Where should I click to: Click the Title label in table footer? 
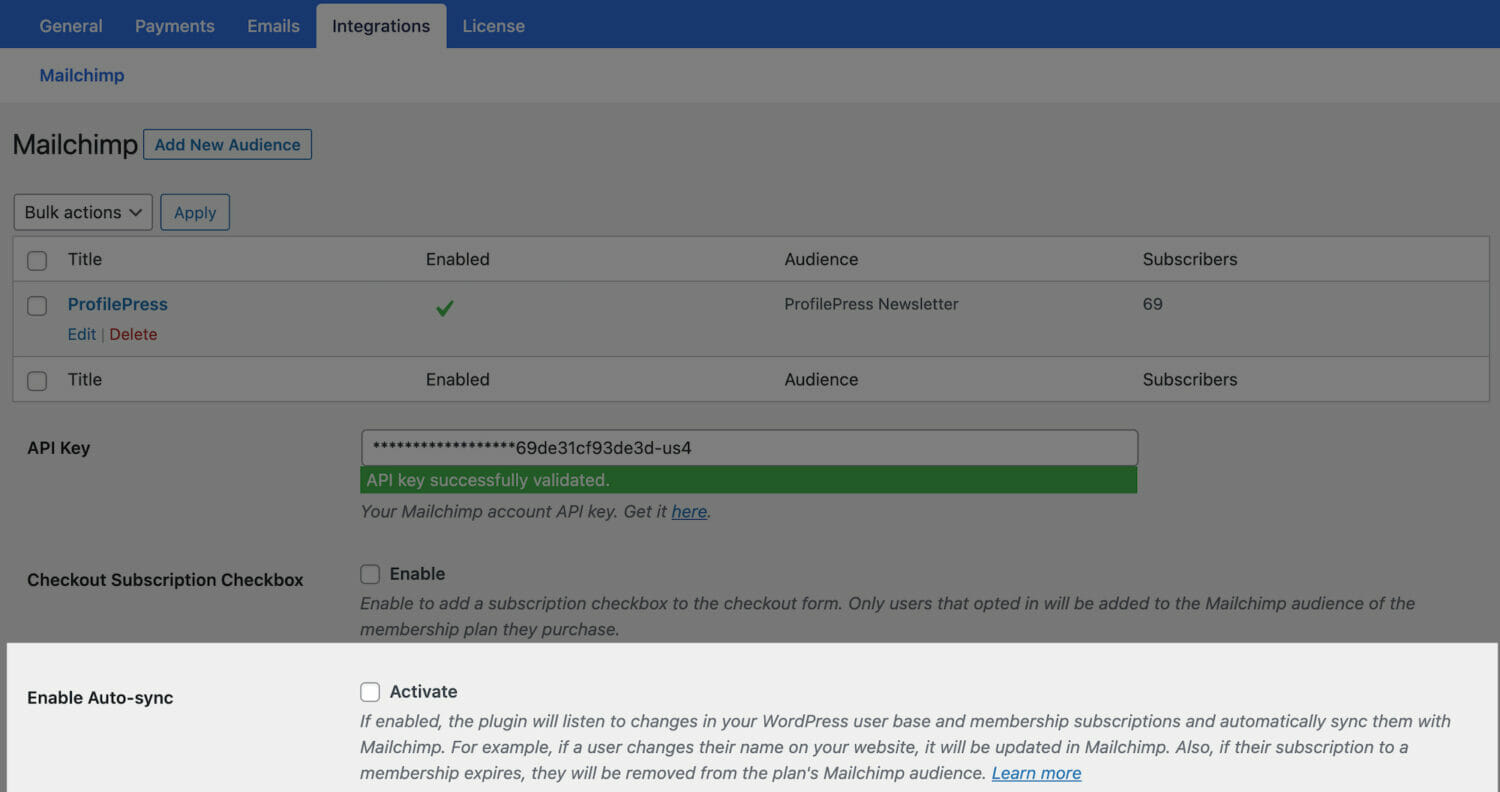coord(85,379)
